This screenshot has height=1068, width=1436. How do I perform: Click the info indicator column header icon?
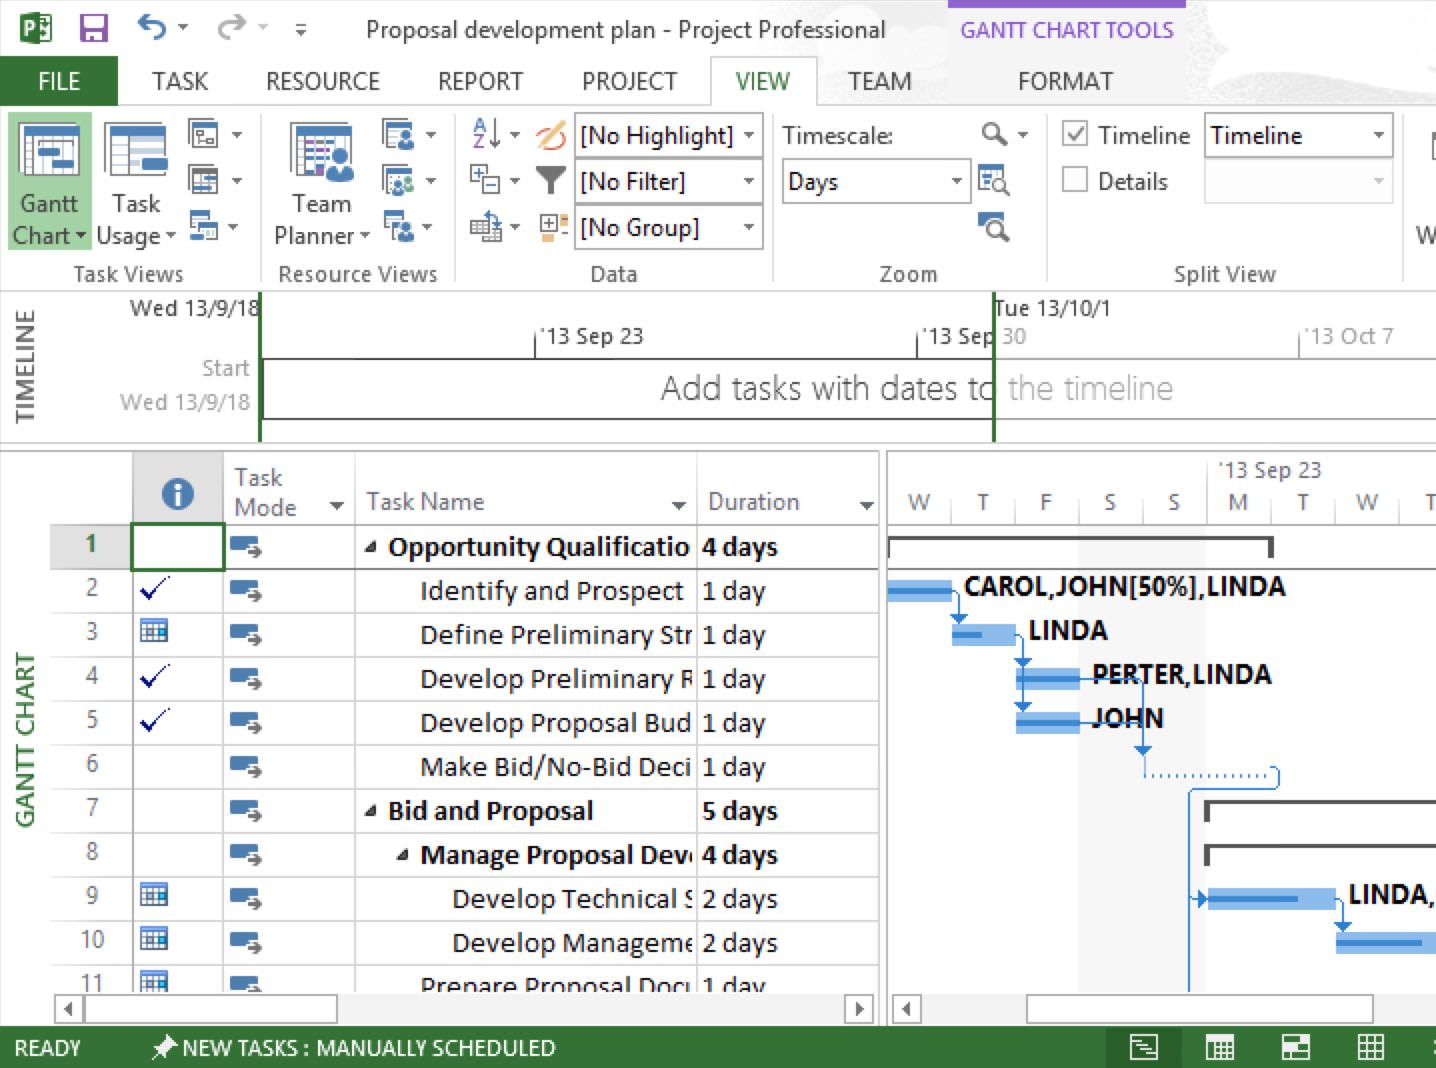pyautogui.click(x=177, y=493)
